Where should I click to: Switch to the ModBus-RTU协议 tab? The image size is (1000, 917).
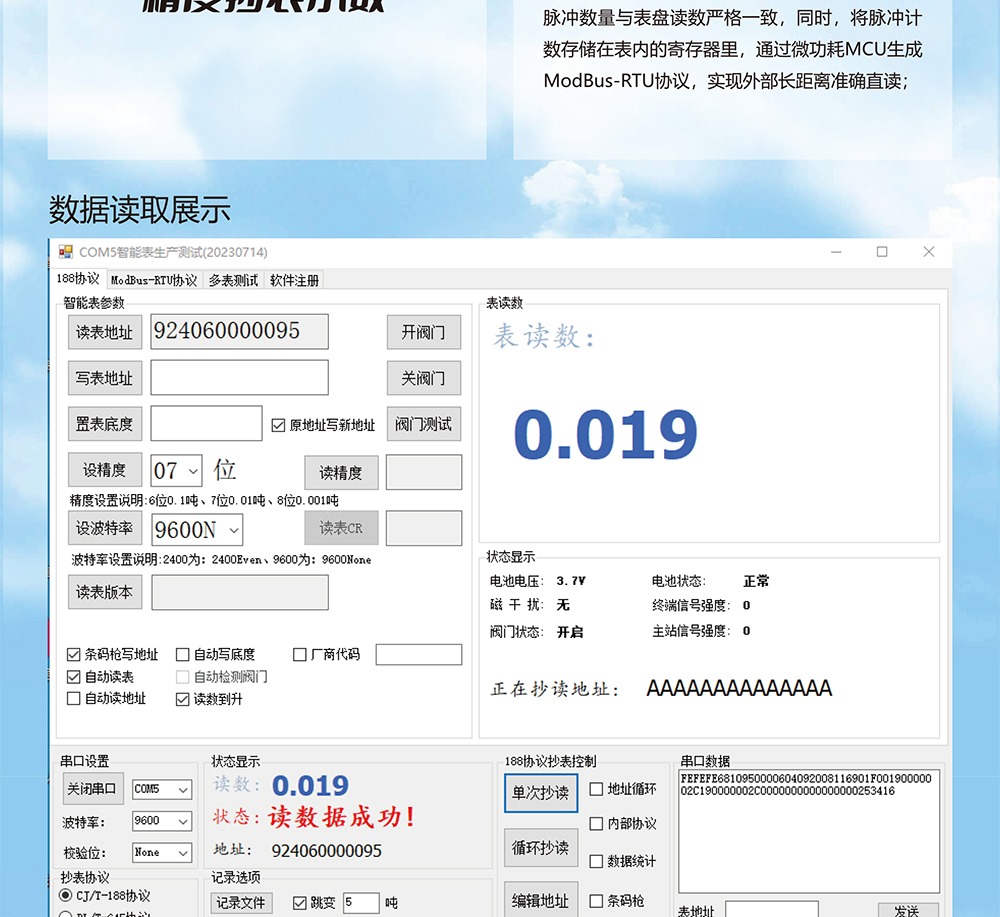[x=154, y=280]
